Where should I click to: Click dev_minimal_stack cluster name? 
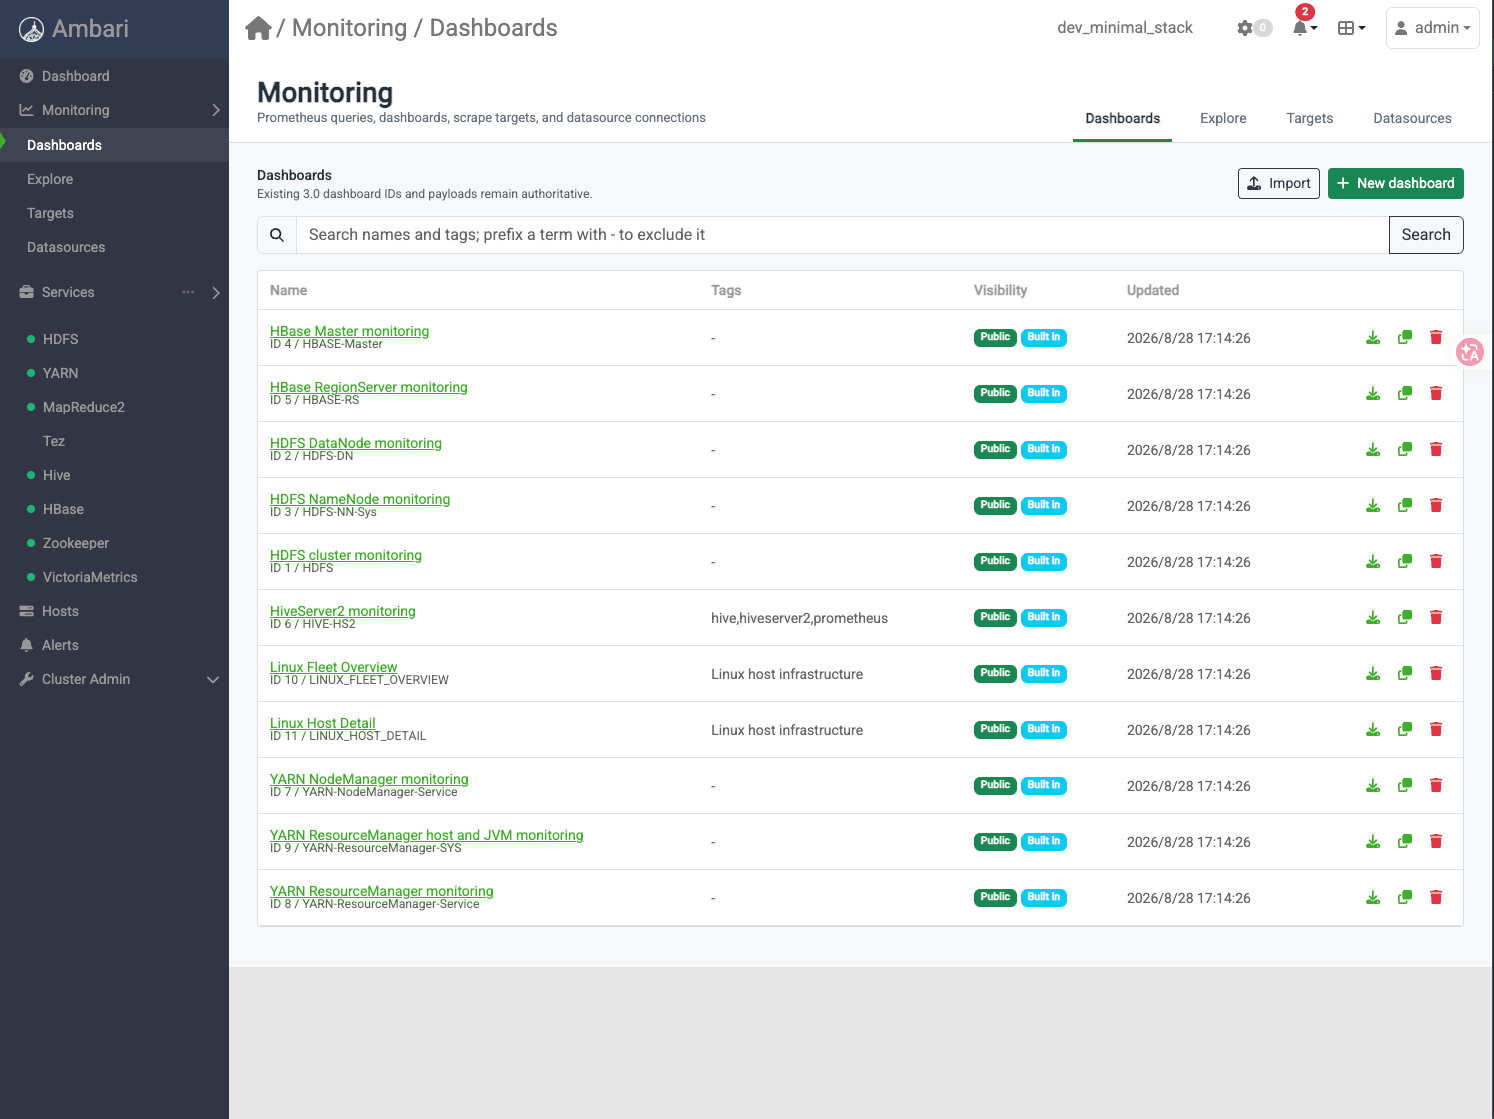(x=1125, y=28)
